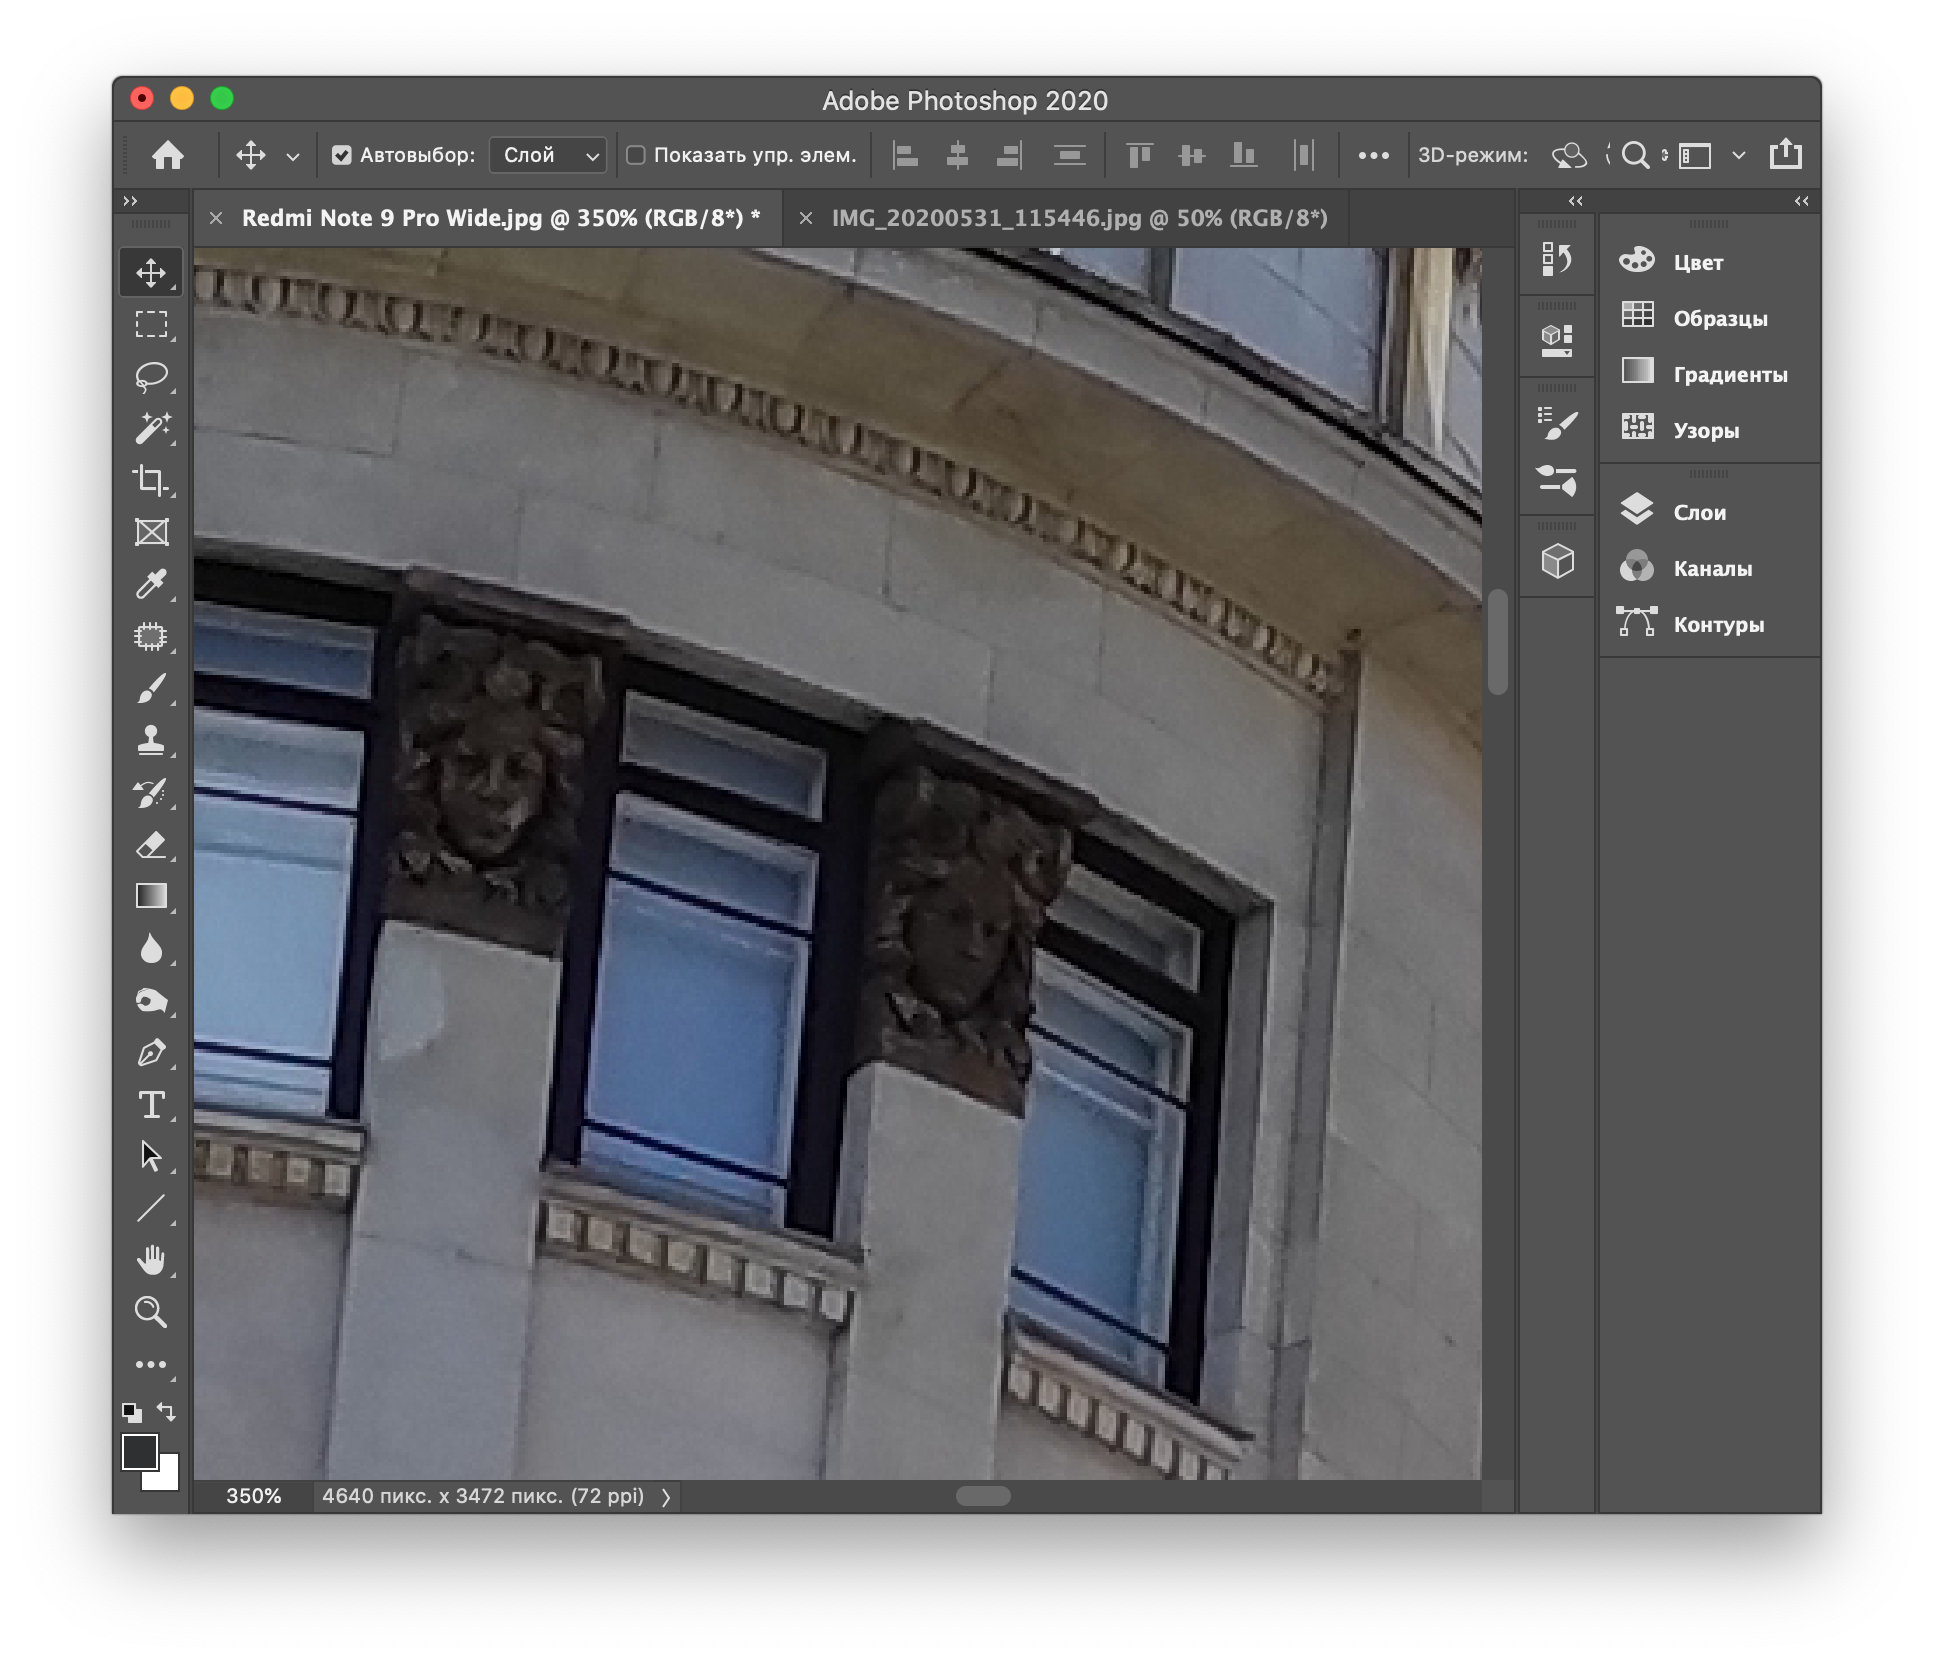
Task: Select the Eraser tool
Action: coord(151,845)
